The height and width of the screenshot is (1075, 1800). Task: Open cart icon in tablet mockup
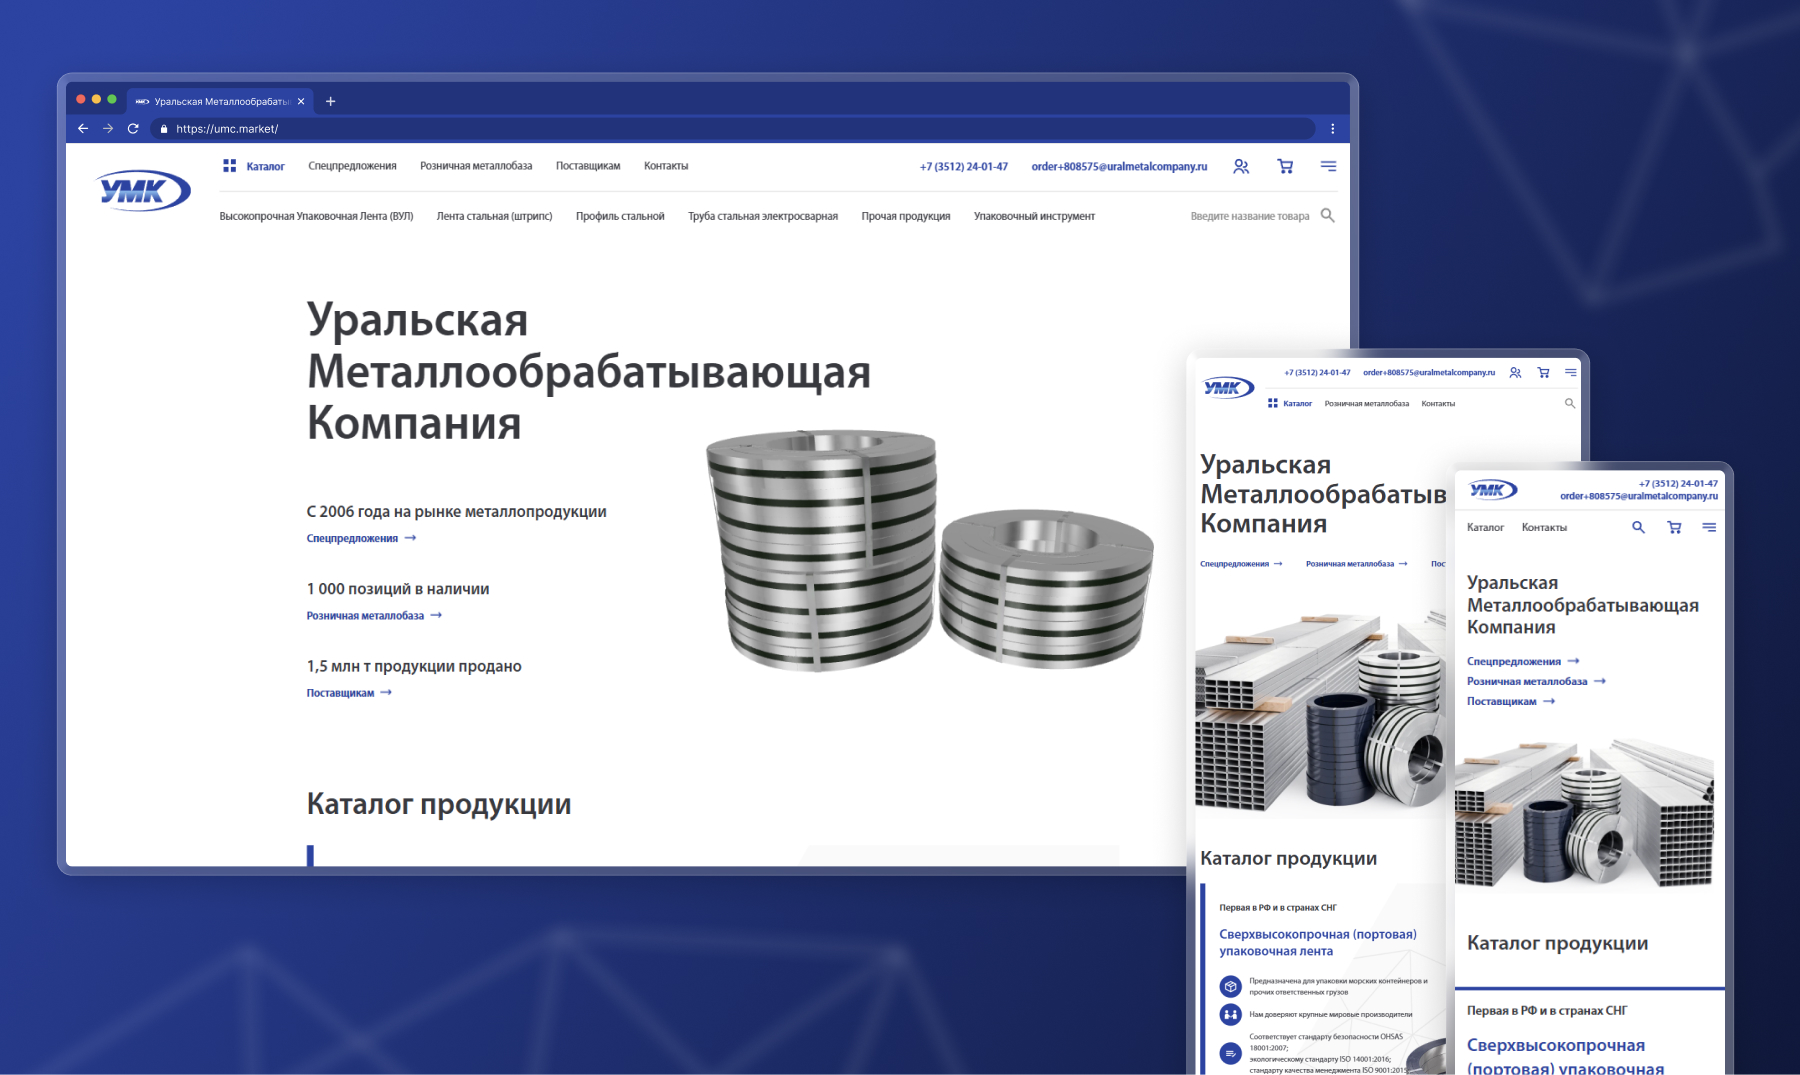click(1543, 373)
